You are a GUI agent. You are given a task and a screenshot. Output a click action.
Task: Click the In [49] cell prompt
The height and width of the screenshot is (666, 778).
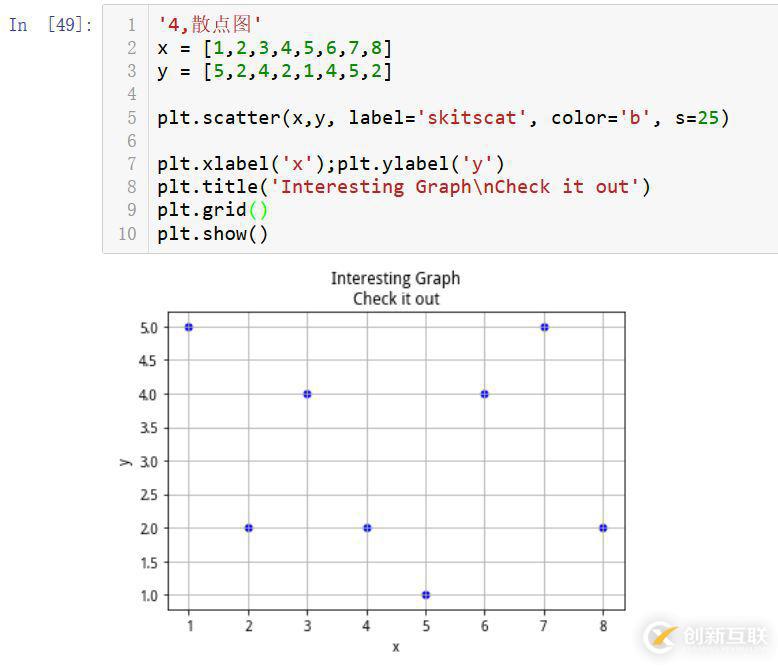point(51,24)
